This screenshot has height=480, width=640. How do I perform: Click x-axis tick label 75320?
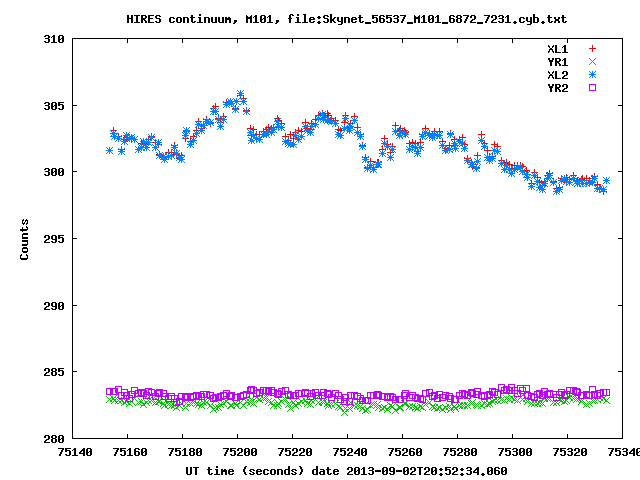tap(570, 452)
